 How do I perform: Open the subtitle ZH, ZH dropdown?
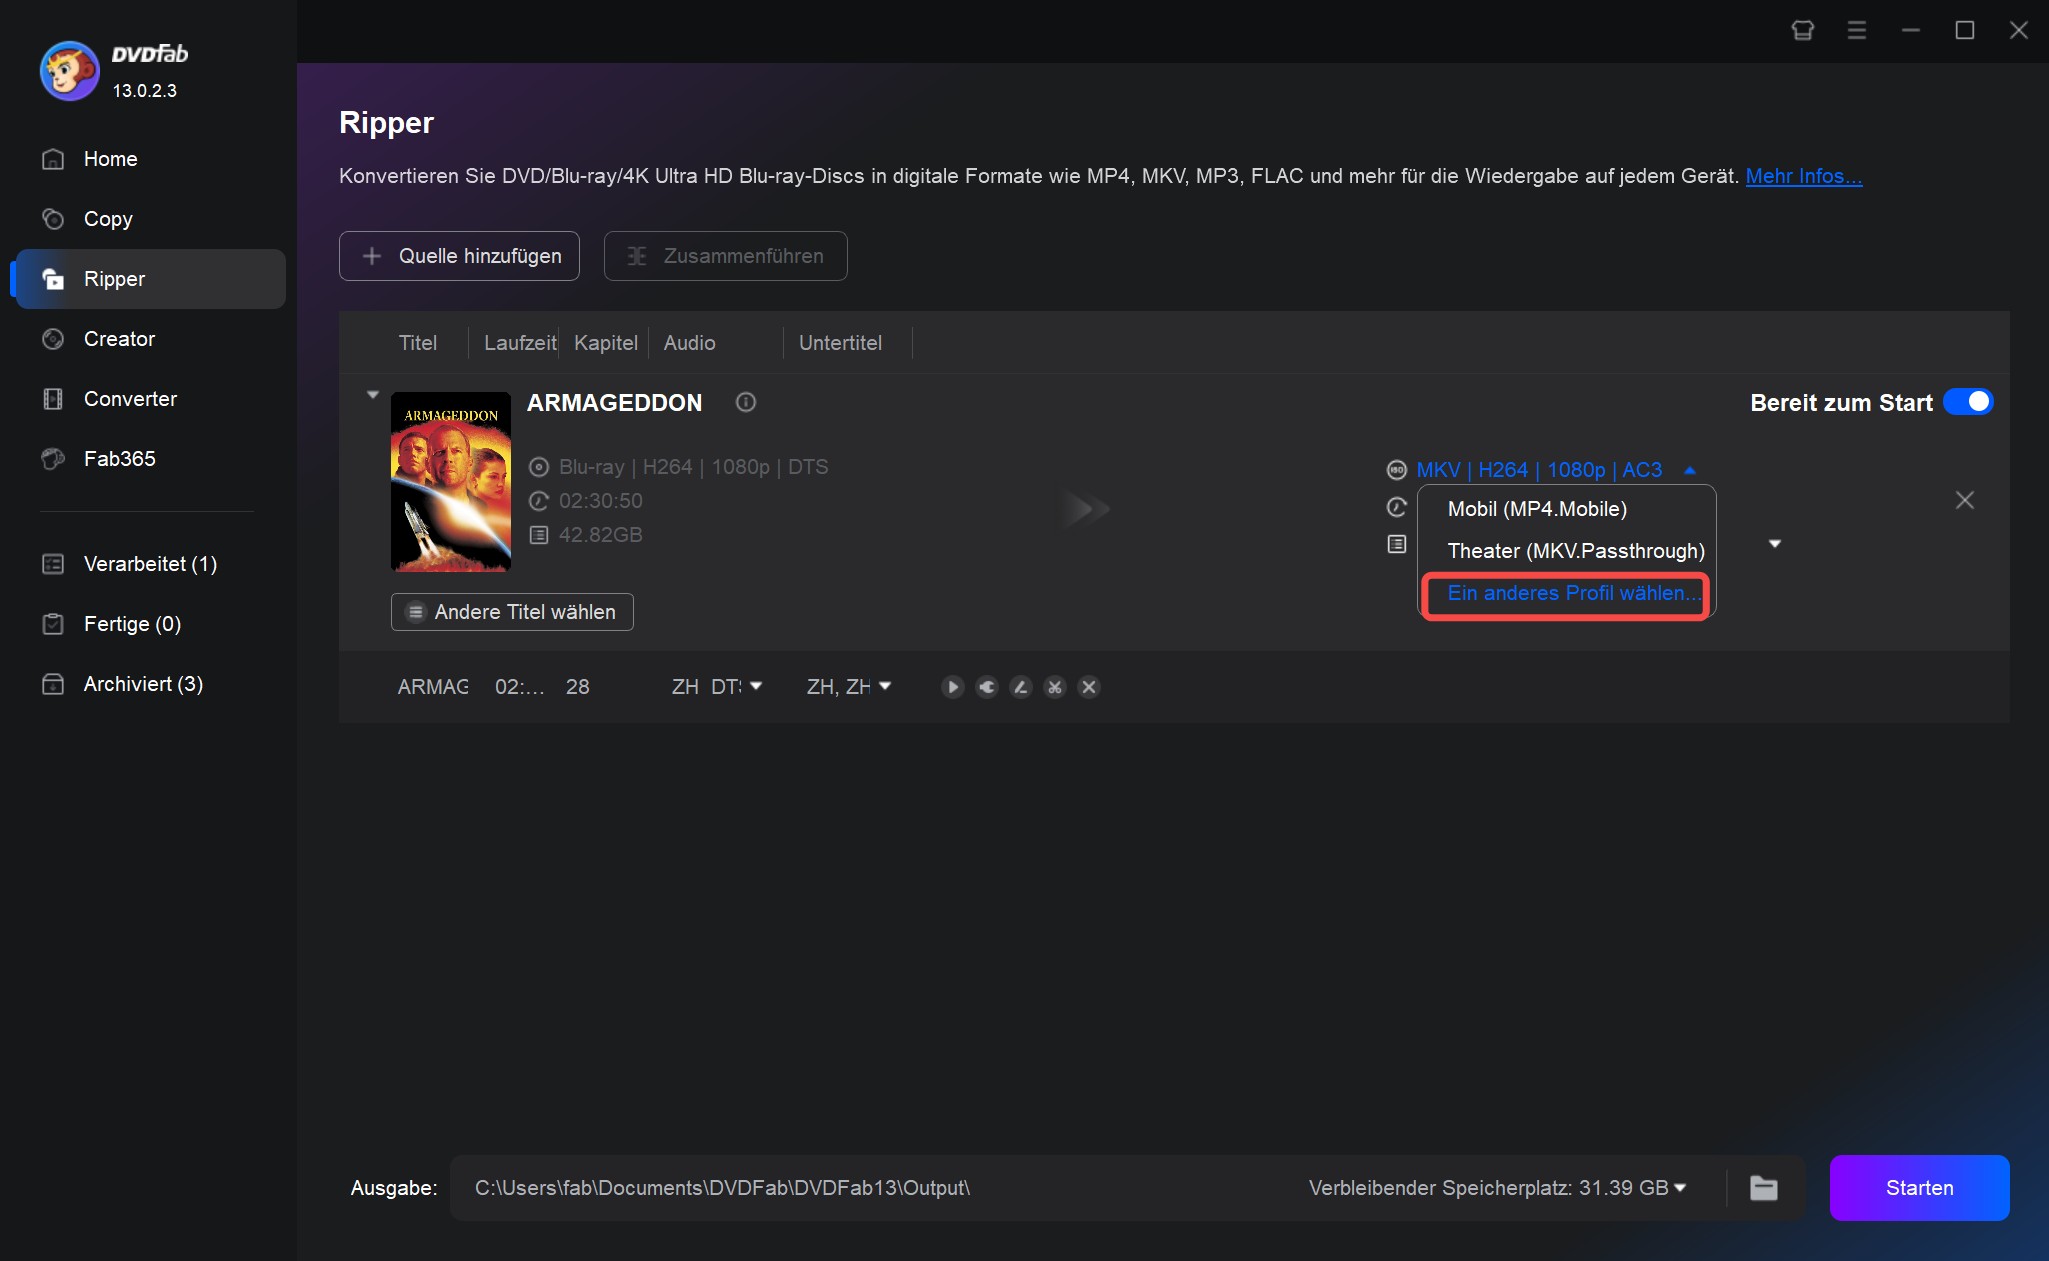tap(885, 686)
